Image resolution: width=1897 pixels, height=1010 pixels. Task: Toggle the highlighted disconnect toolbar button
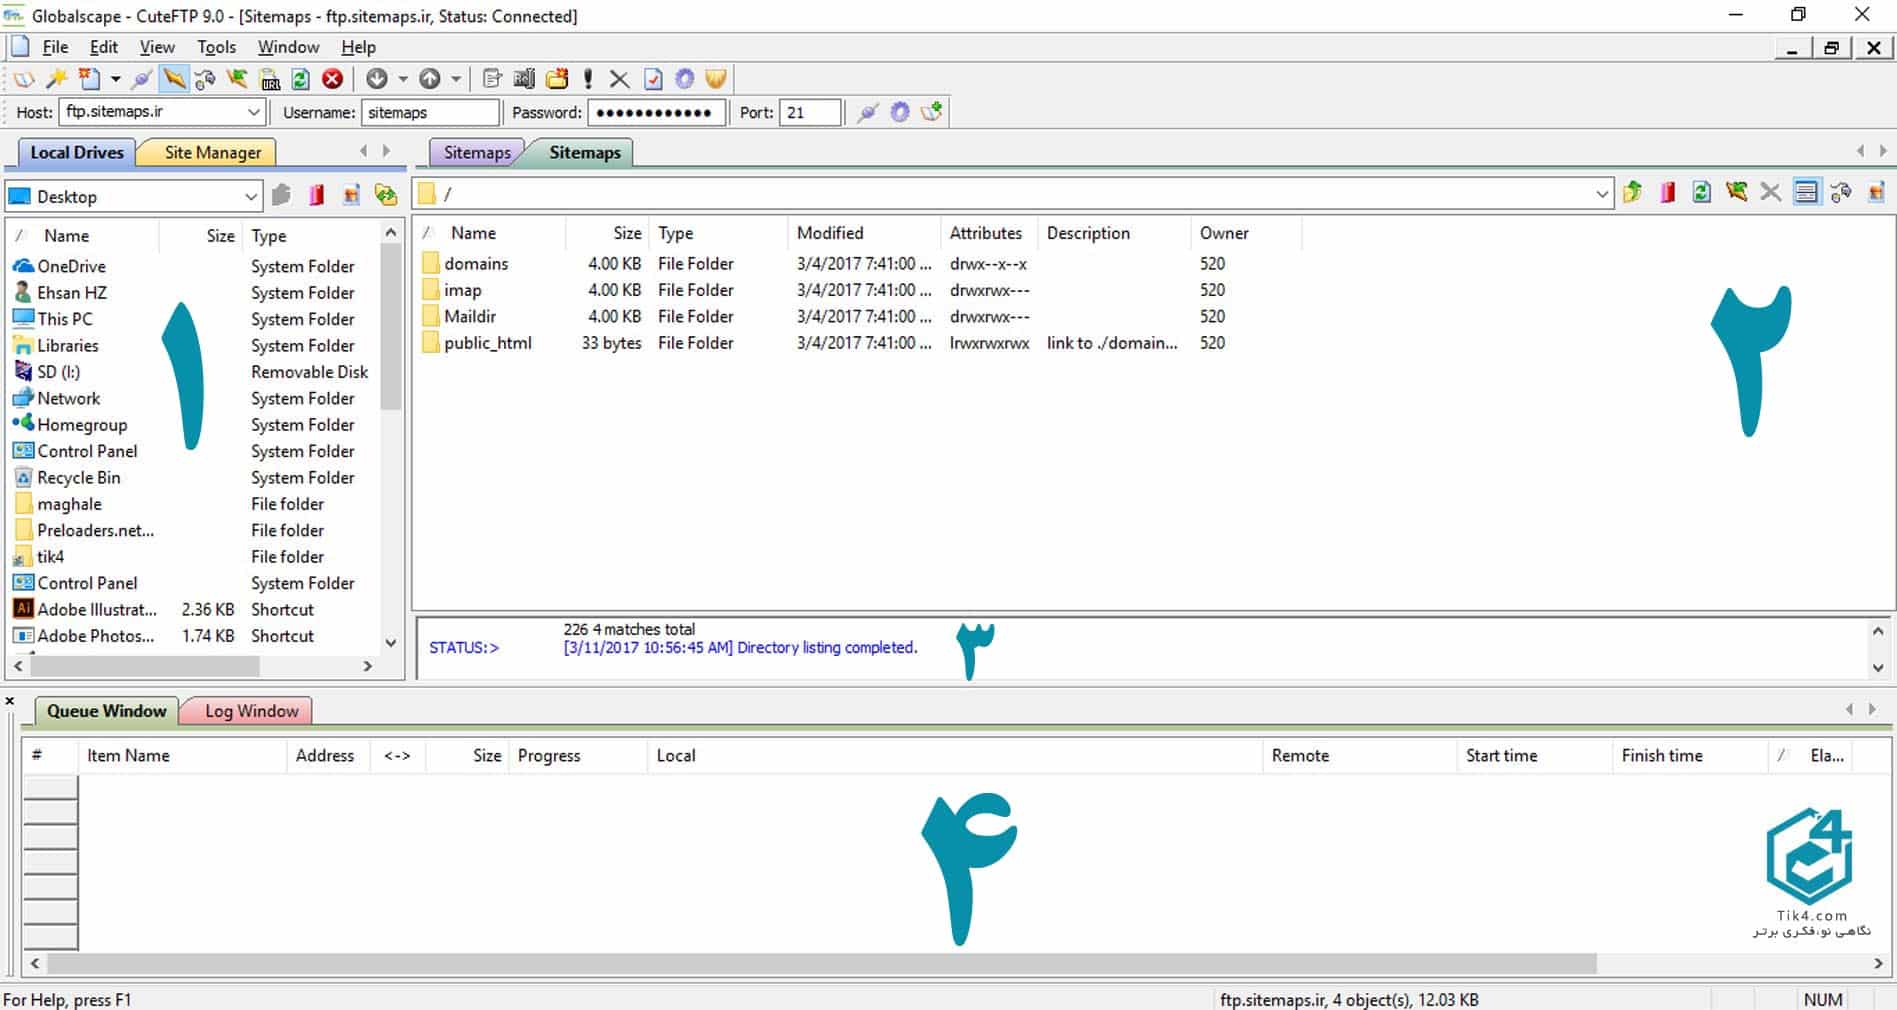click(x=174, y=79)
